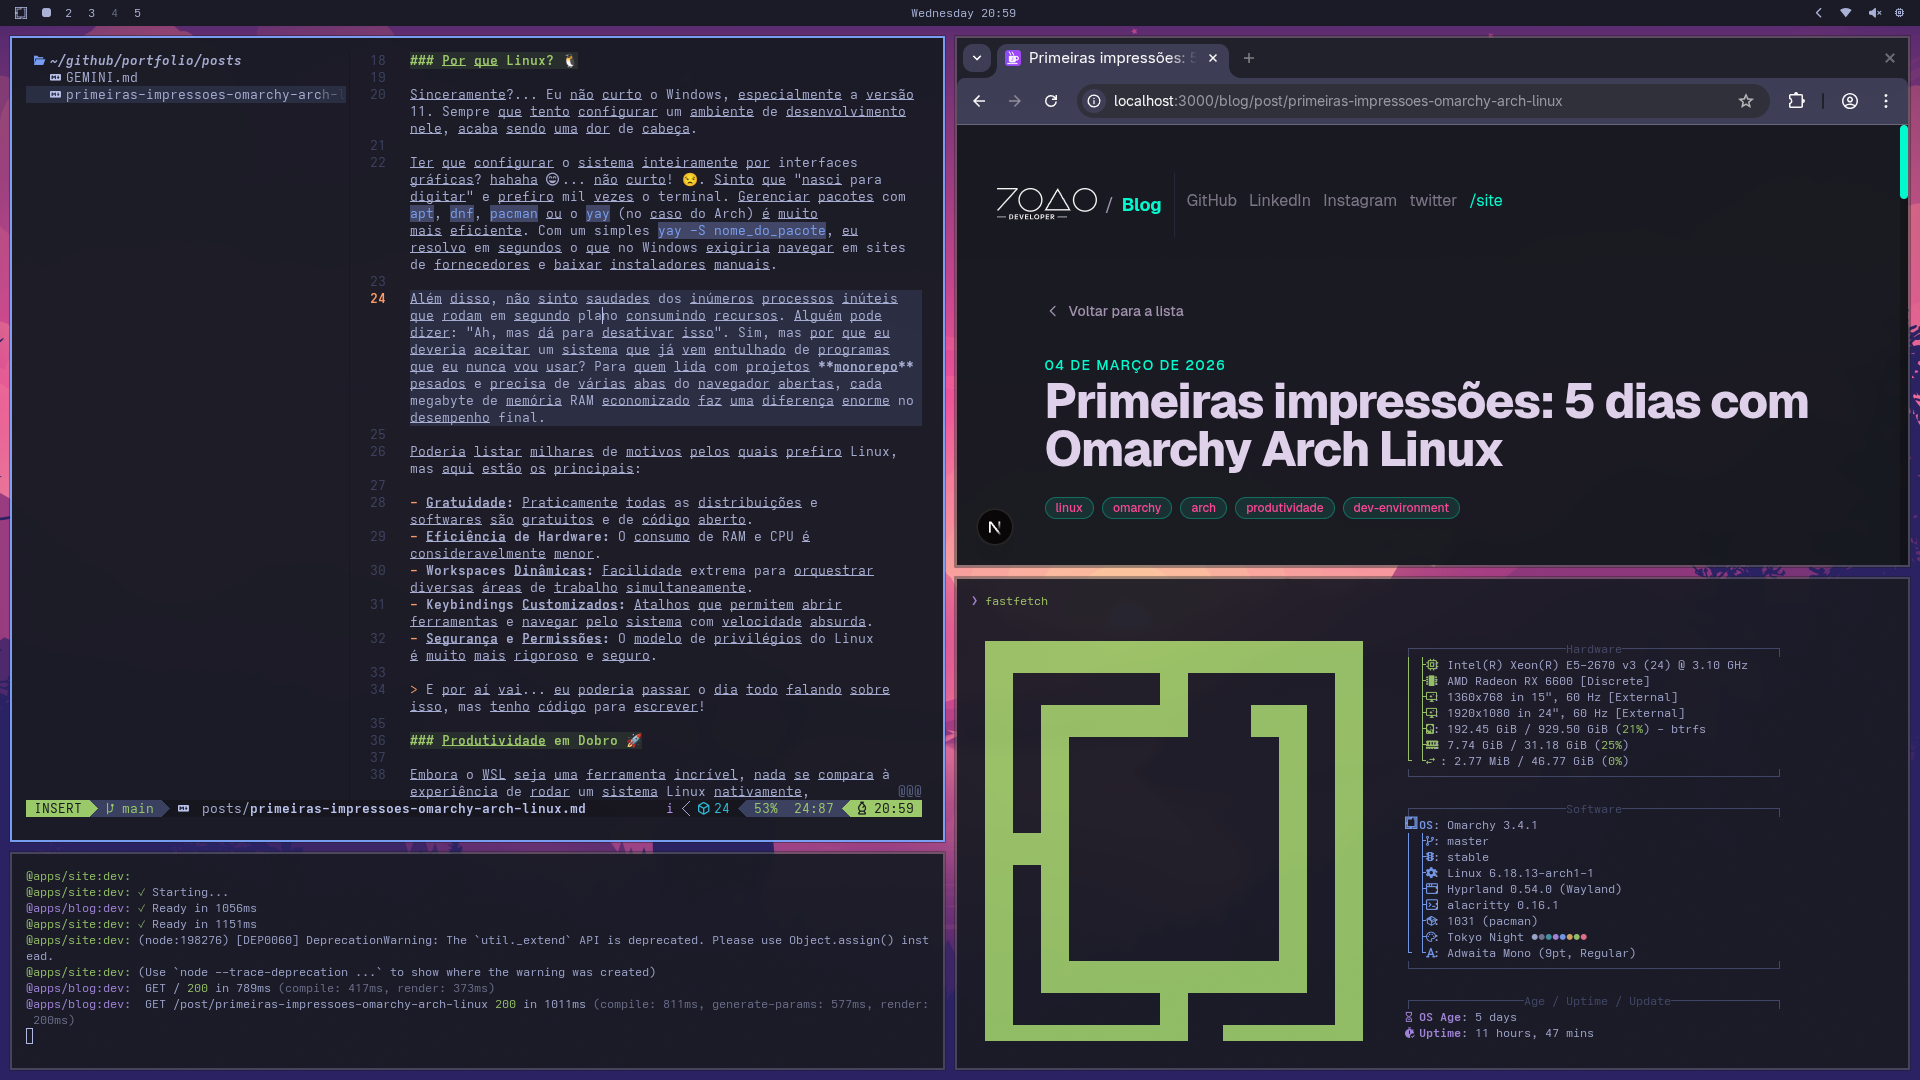Expand the system tray chevron in top bar
Viewport: 1920px width, 1080px height.
click(1818, 13)
